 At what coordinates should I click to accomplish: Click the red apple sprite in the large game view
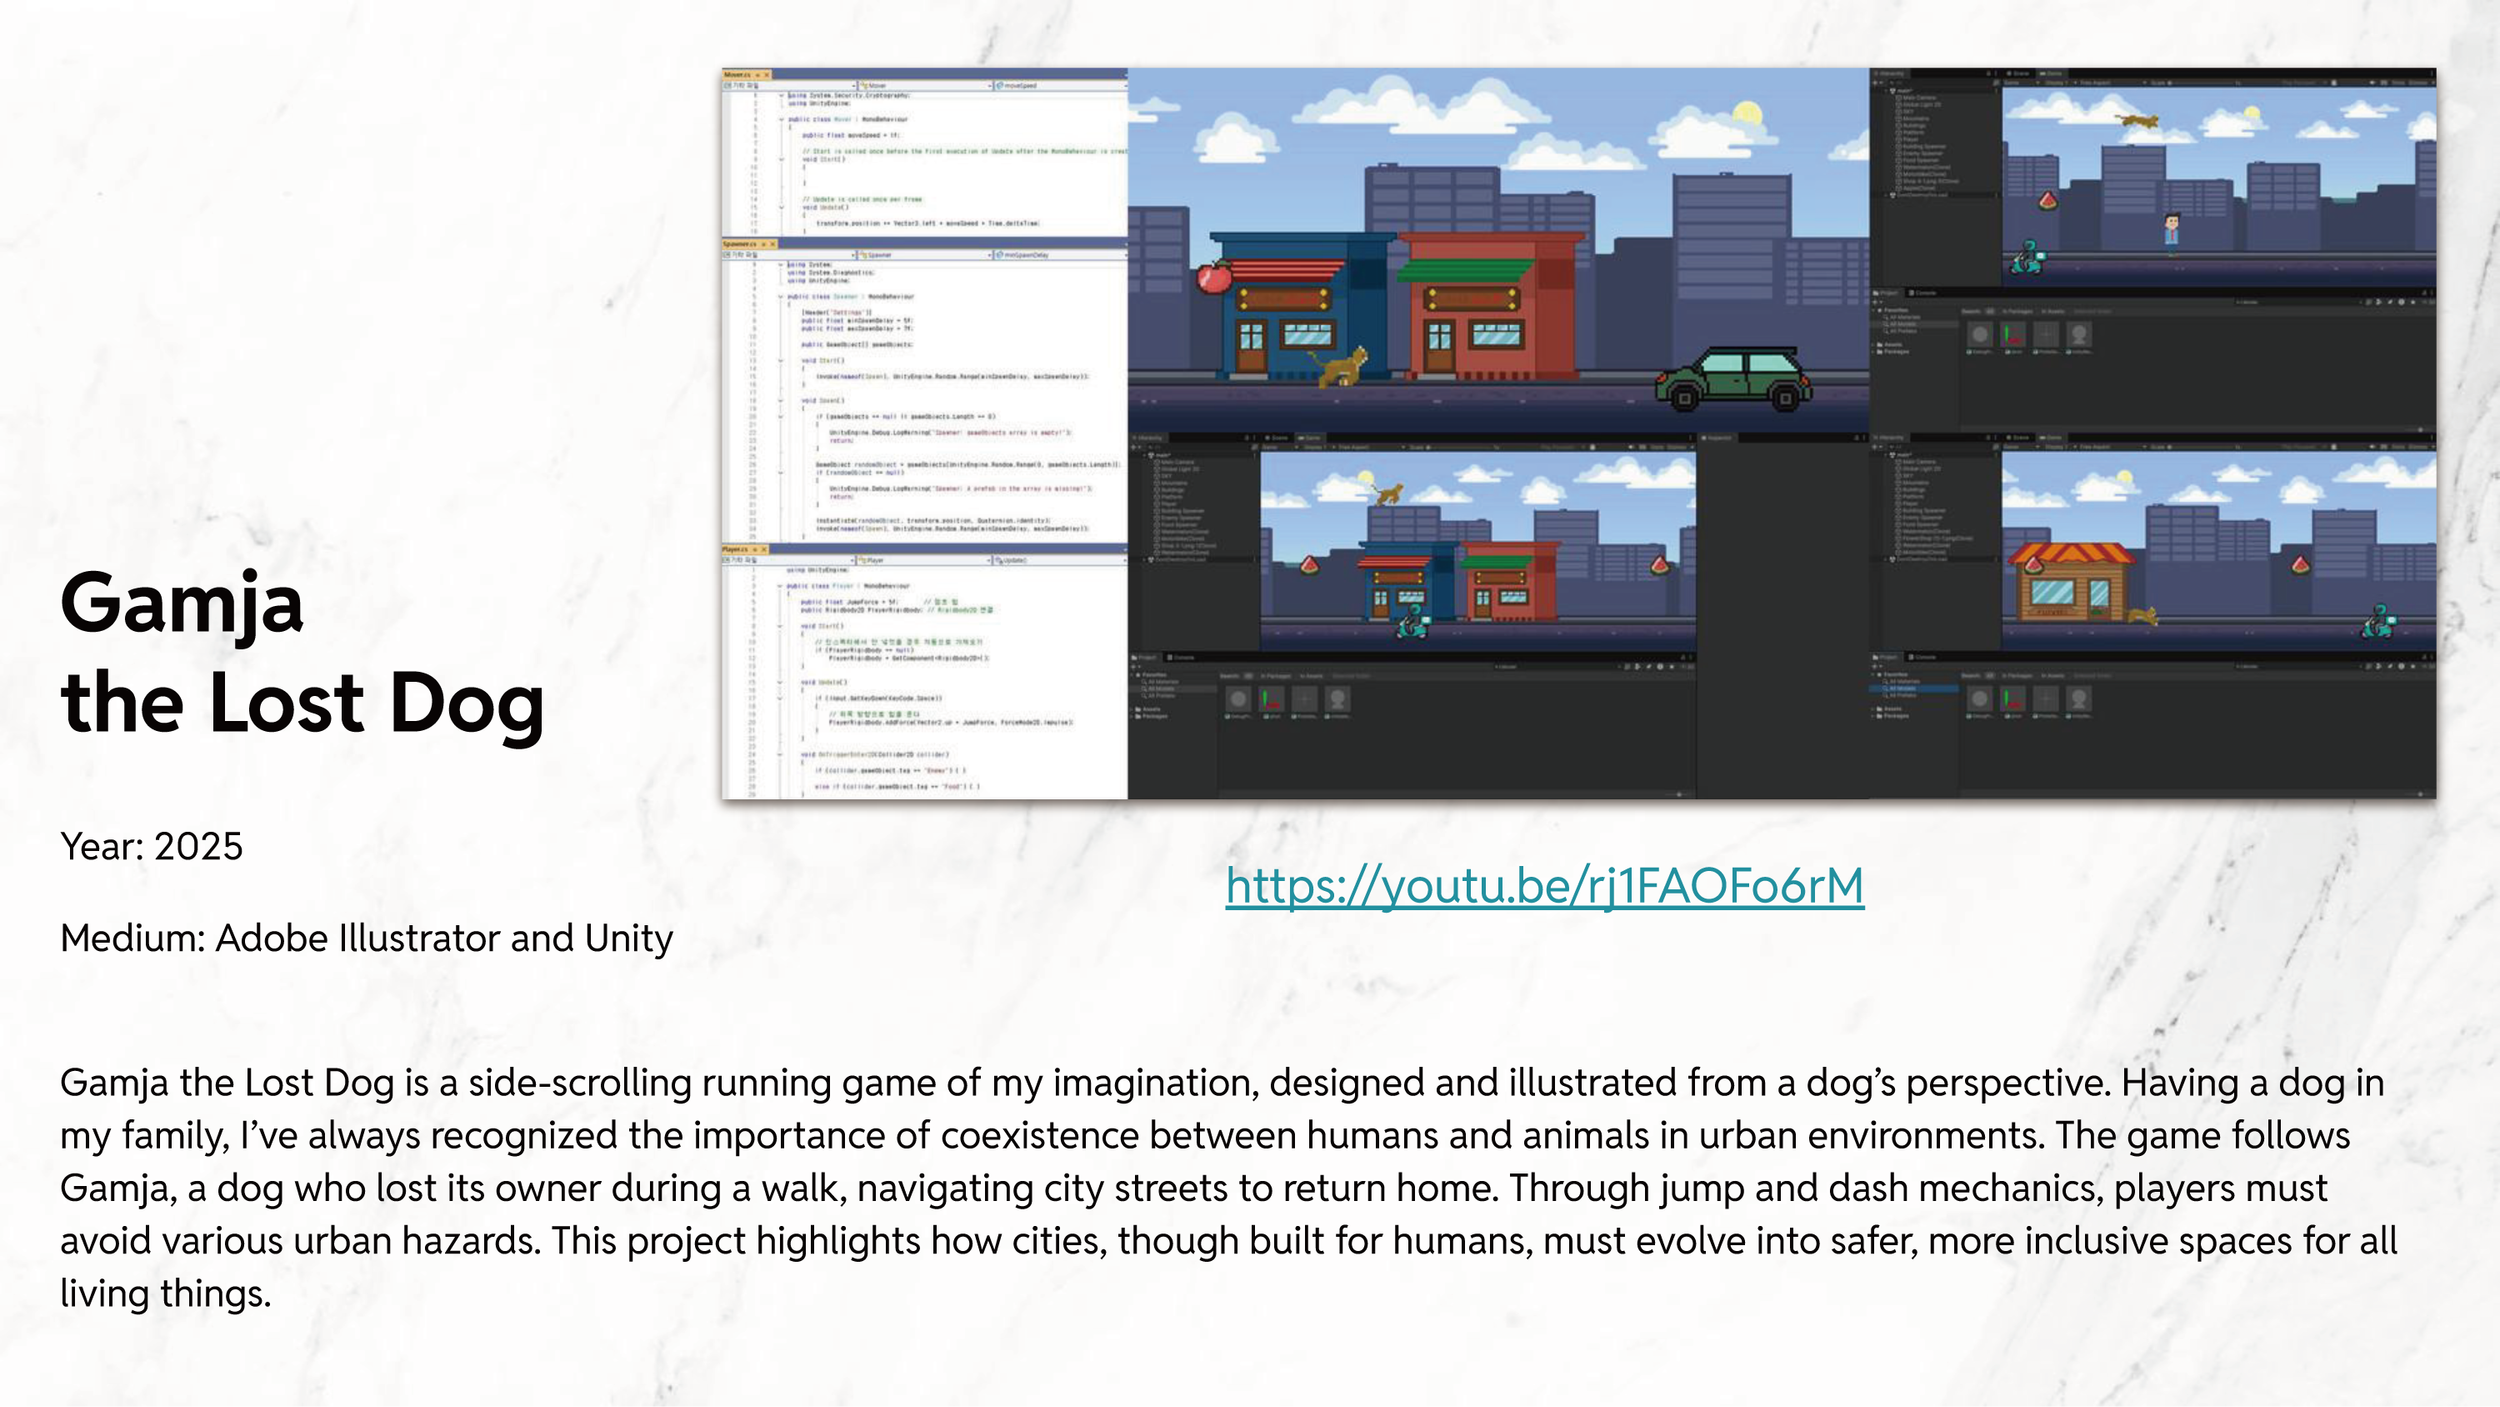(x=1214, y=276)
